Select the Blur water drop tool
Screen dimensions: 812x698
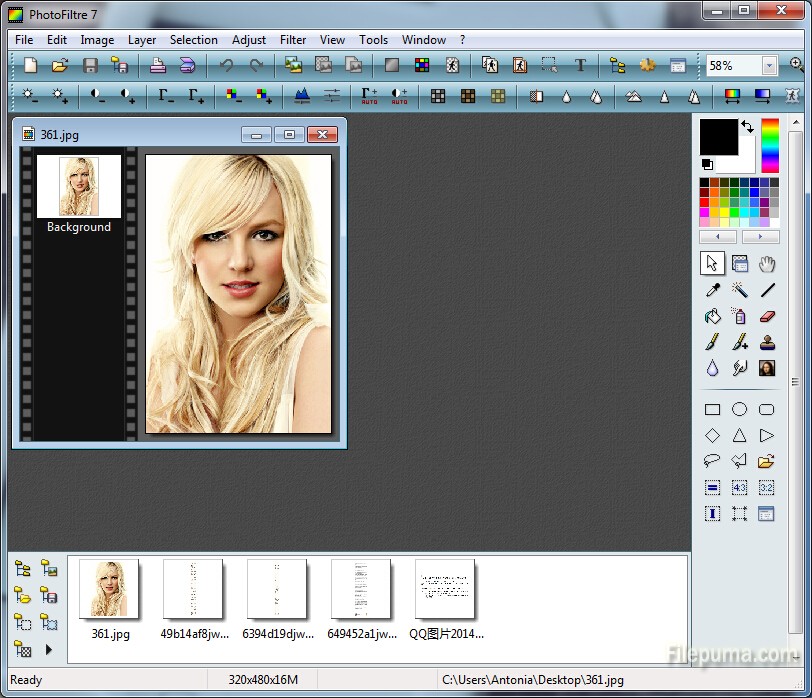point(712,368)
